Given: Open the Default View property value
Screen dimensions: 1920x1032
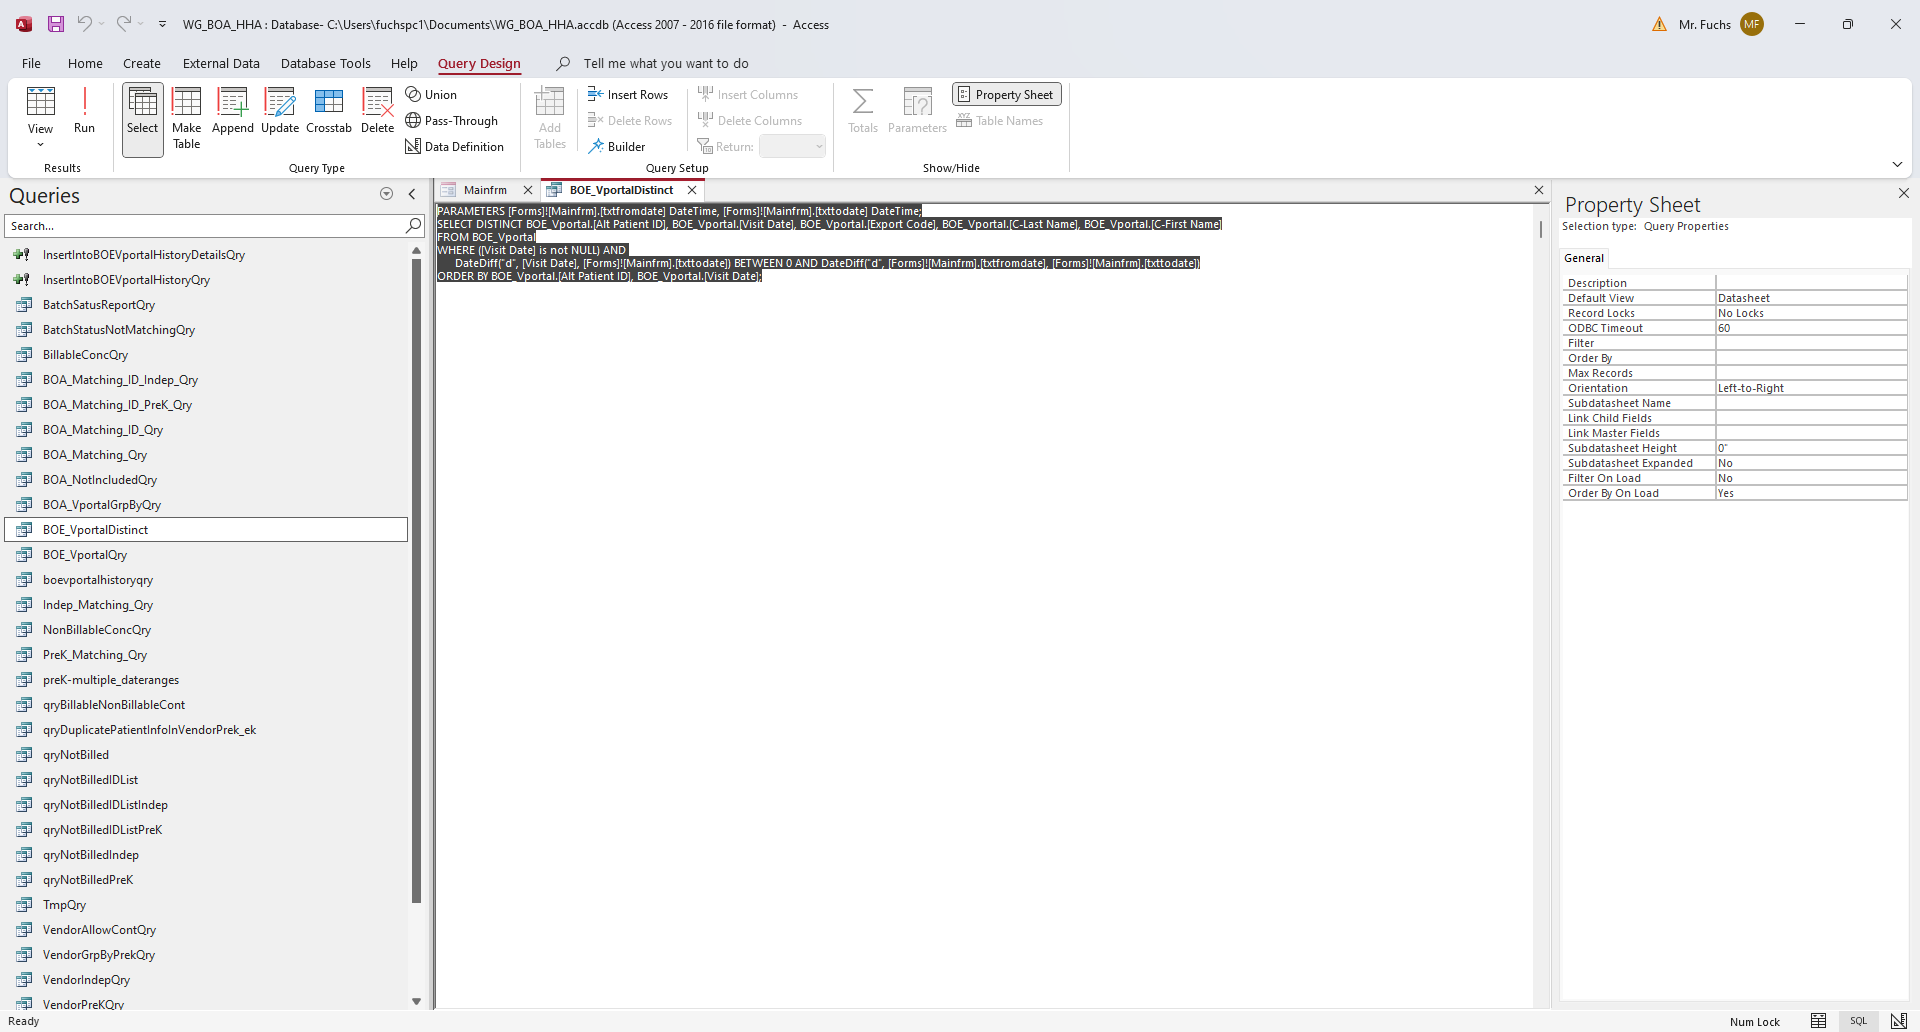Looking at the screenshot, I should [x=1811, y=298].
